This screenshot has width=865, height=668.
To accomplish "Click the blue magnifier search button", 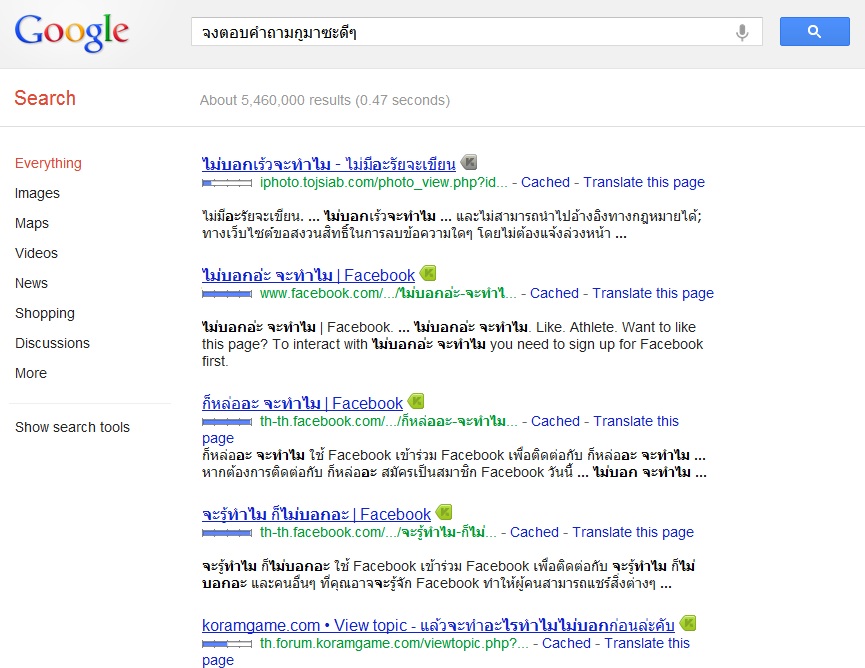I will pyautogui.click(x=814, y=31).
